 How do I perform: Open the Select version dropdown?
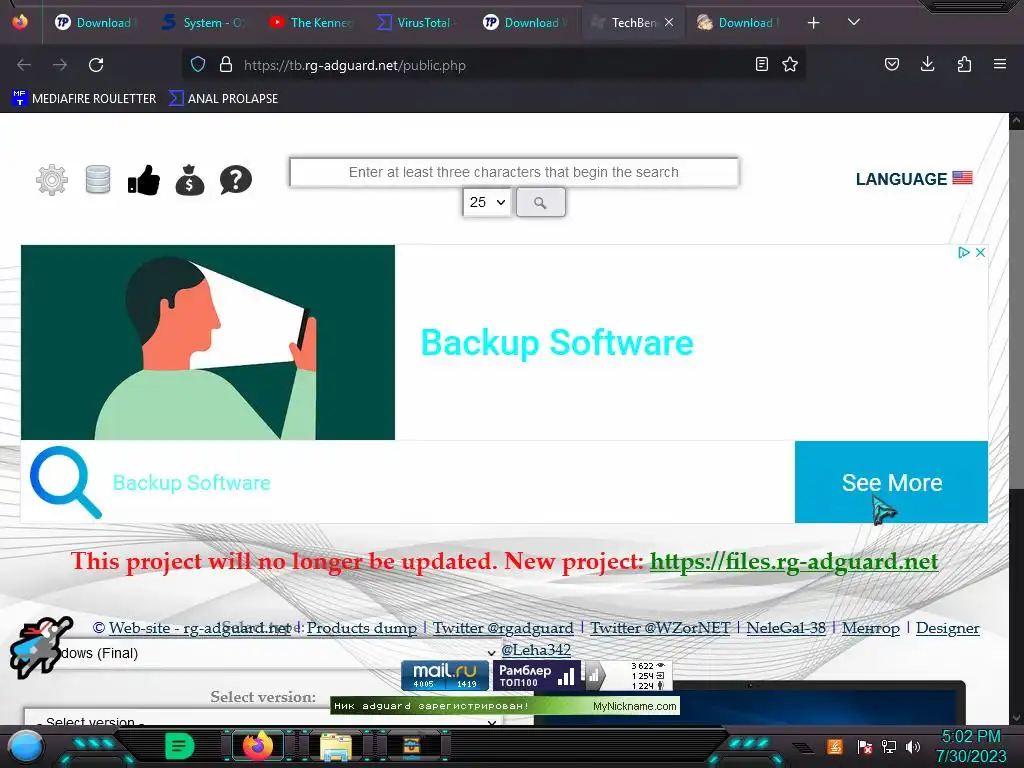[263, 717]
